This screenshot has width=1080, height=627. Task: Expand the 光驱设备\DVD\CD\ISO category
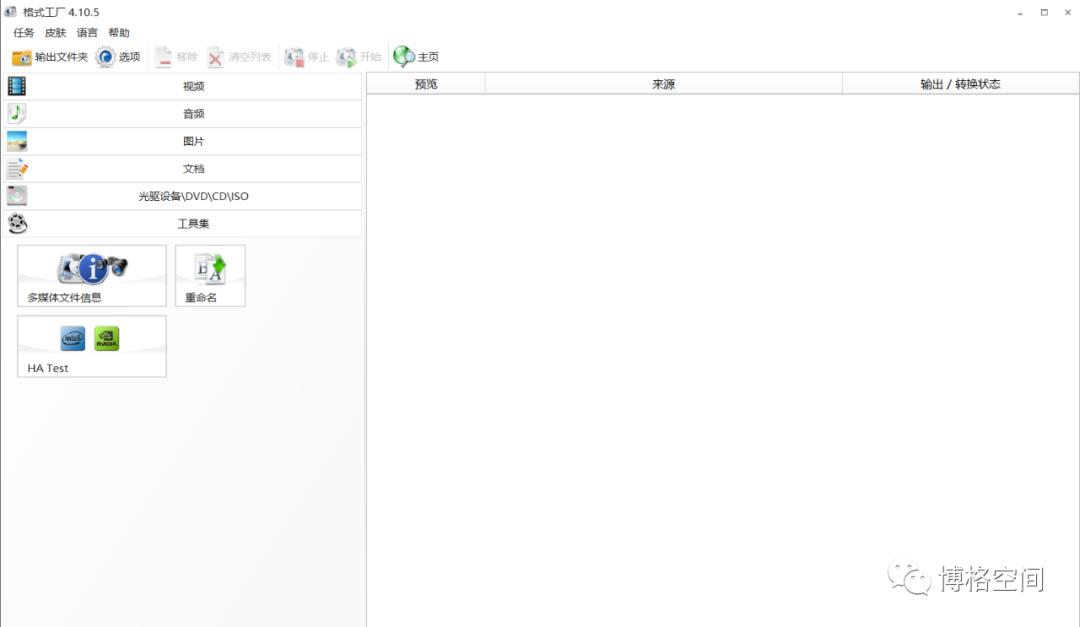(183, 196)
